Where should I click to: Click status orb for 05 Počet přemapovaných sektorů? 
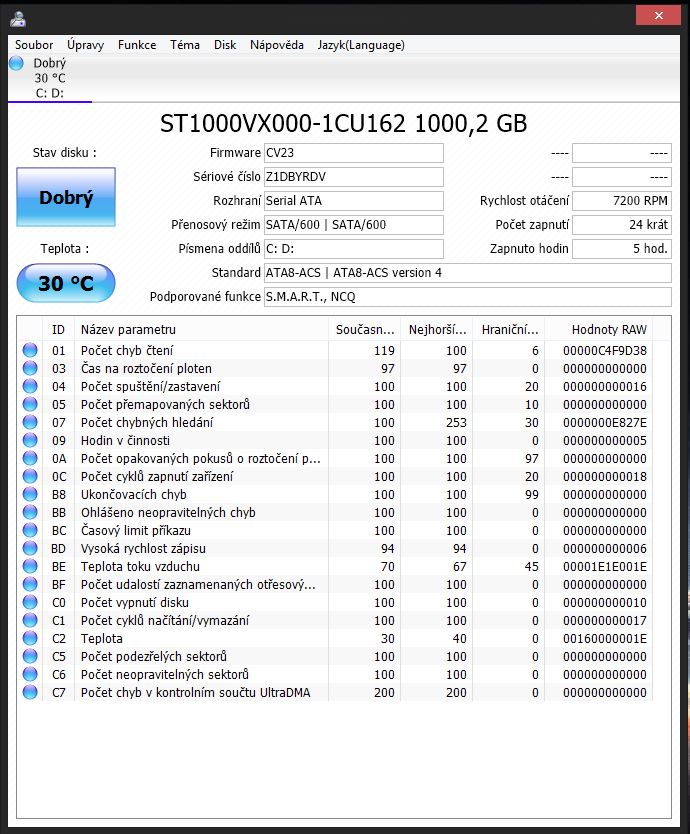30,404
